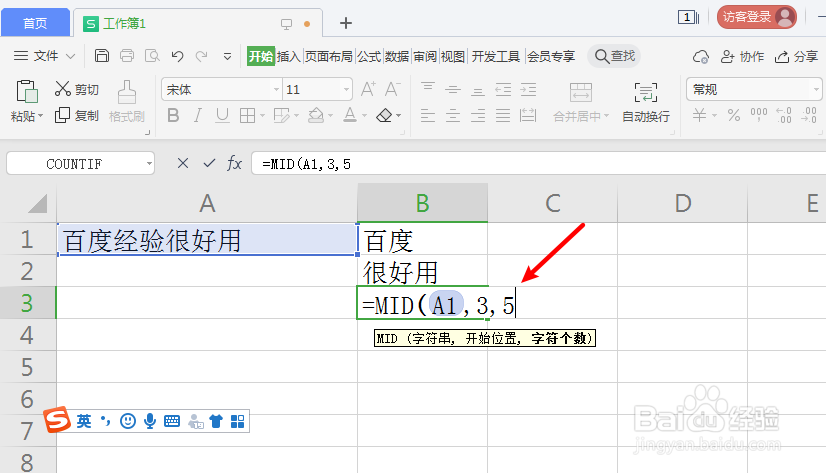Viewport: 826px width, 473px height.
Task: Open the font name 宋体 dropdown
Action: coord(276,90)
